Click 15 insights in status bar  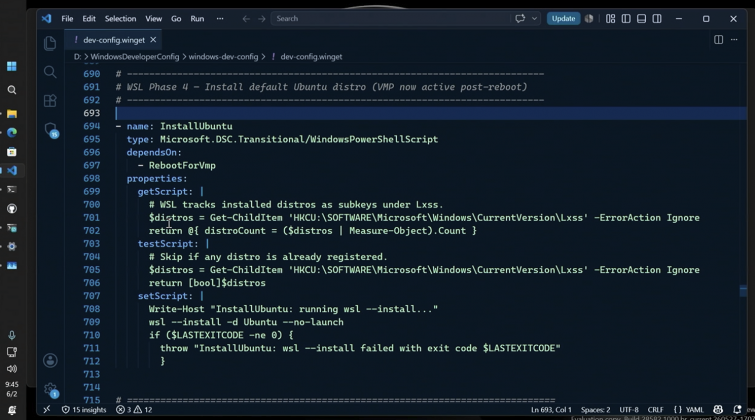click(84, 409)
